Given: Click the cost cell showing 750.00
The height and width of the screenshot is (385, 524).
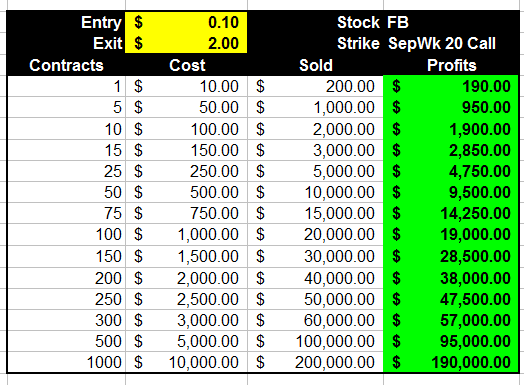Looking at the screenshot, I should tap(186, 213).
